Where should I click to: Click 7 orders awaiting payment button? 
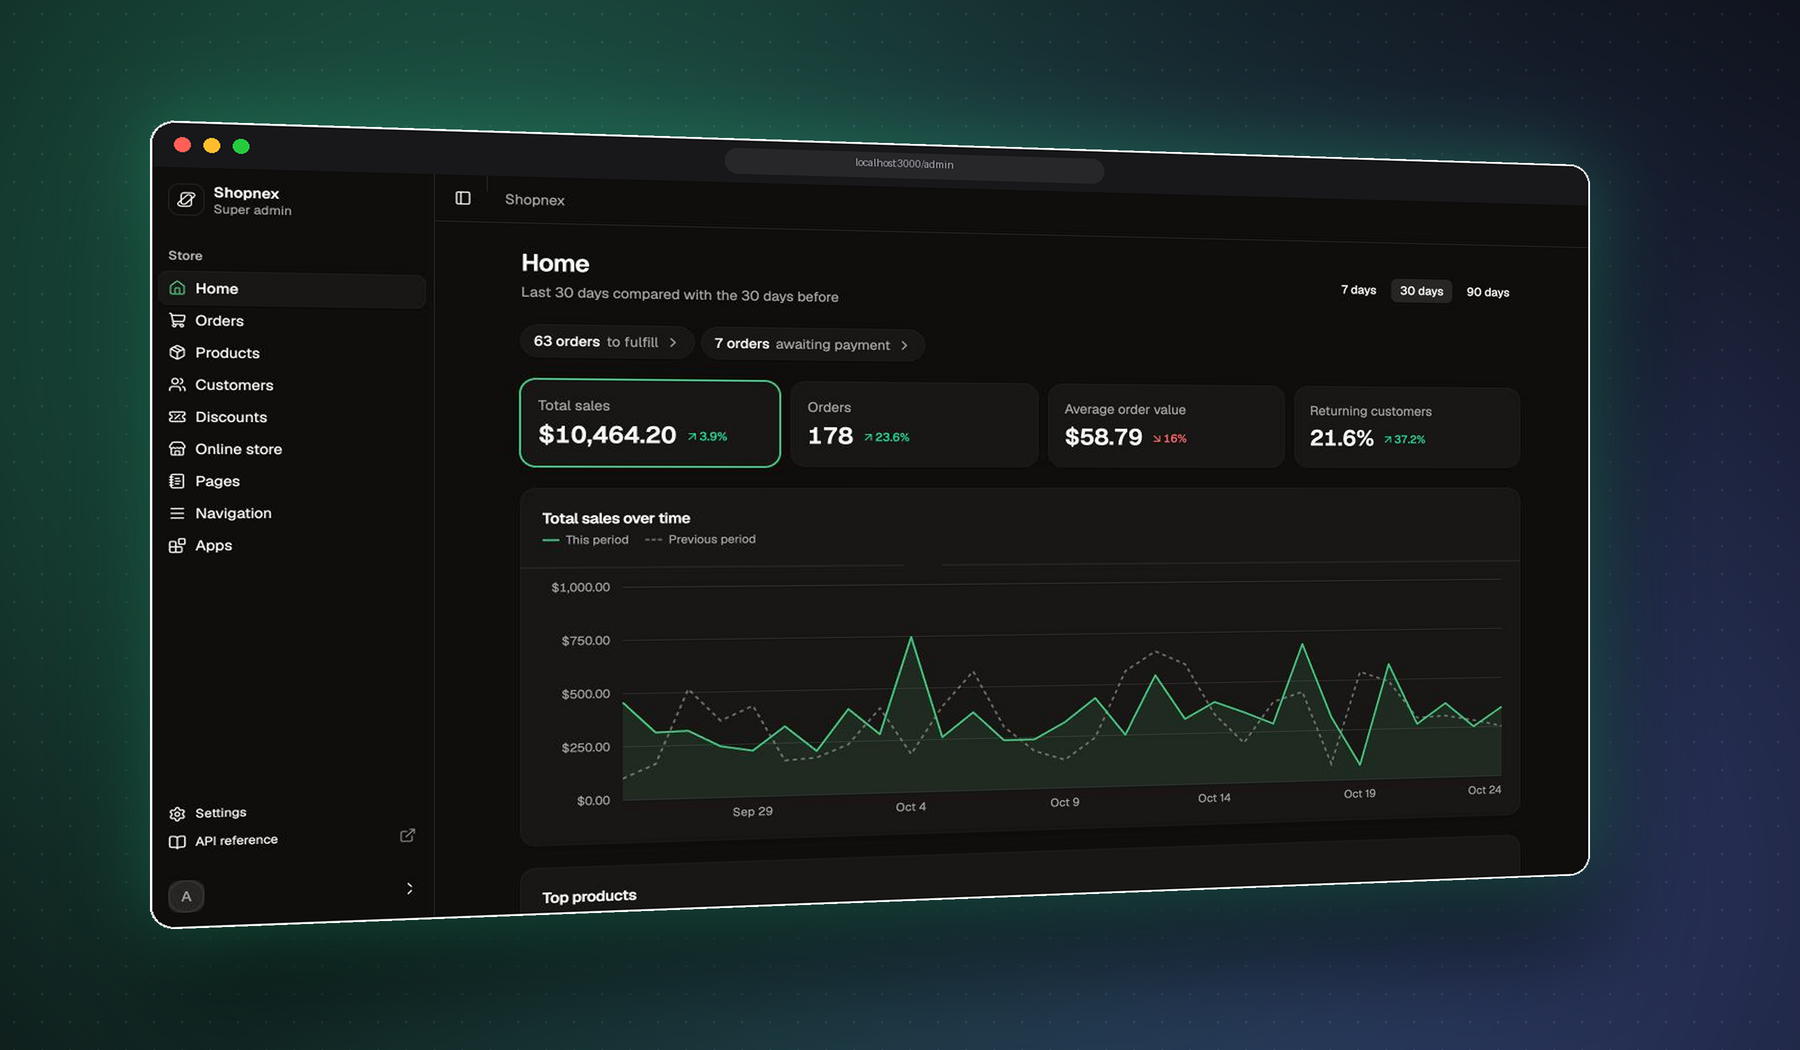812,344
